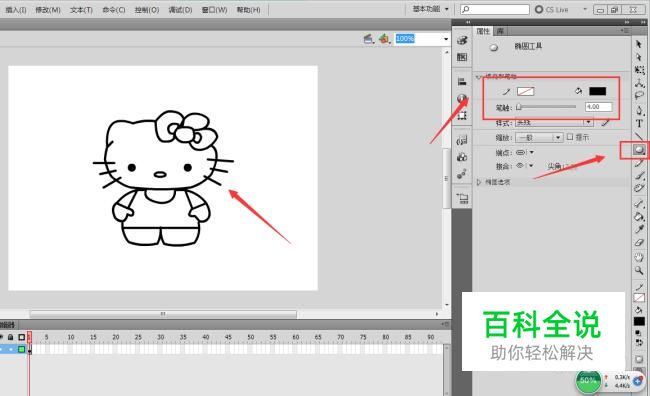650x396 pixels.
Task: Select the Zoom magnifier tool
Action: pos(639,270)
